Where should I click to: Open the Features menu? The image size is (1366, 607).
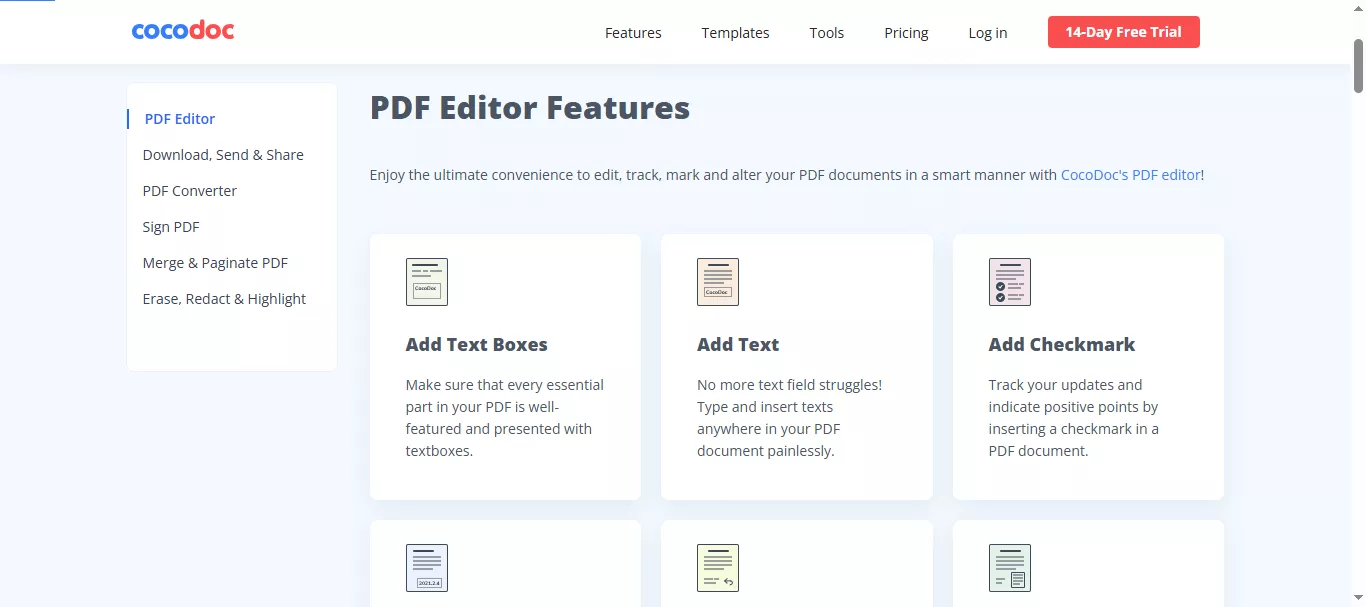pos(632,32)
